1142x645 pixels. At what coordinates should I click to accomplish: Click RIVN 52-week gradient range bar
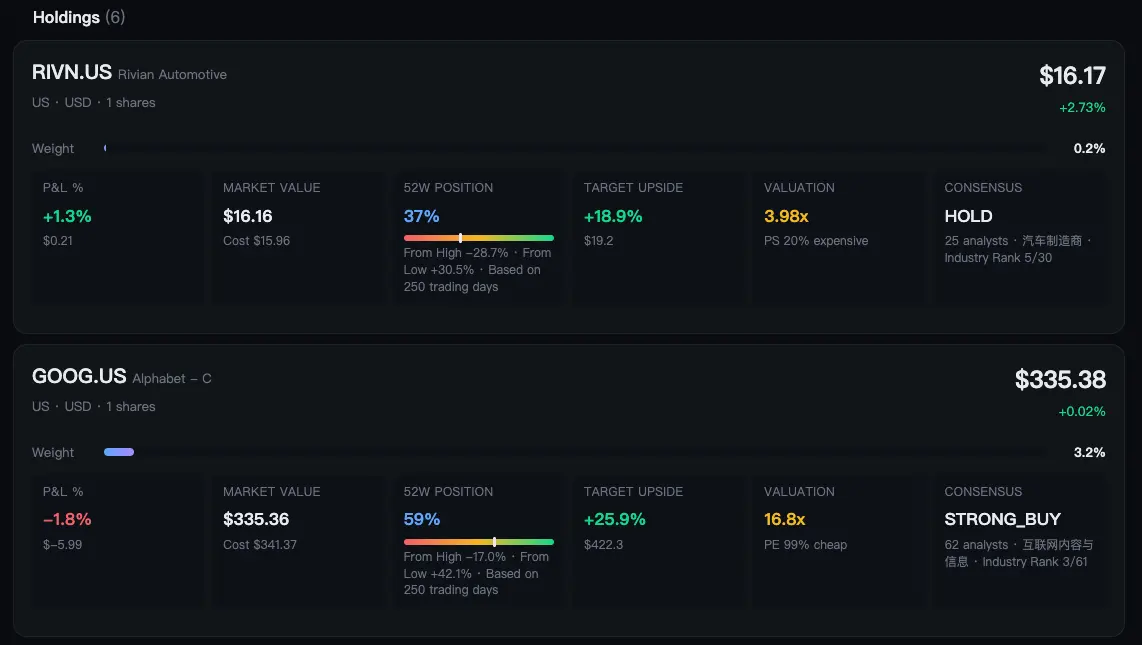click(x=479, y=238)
